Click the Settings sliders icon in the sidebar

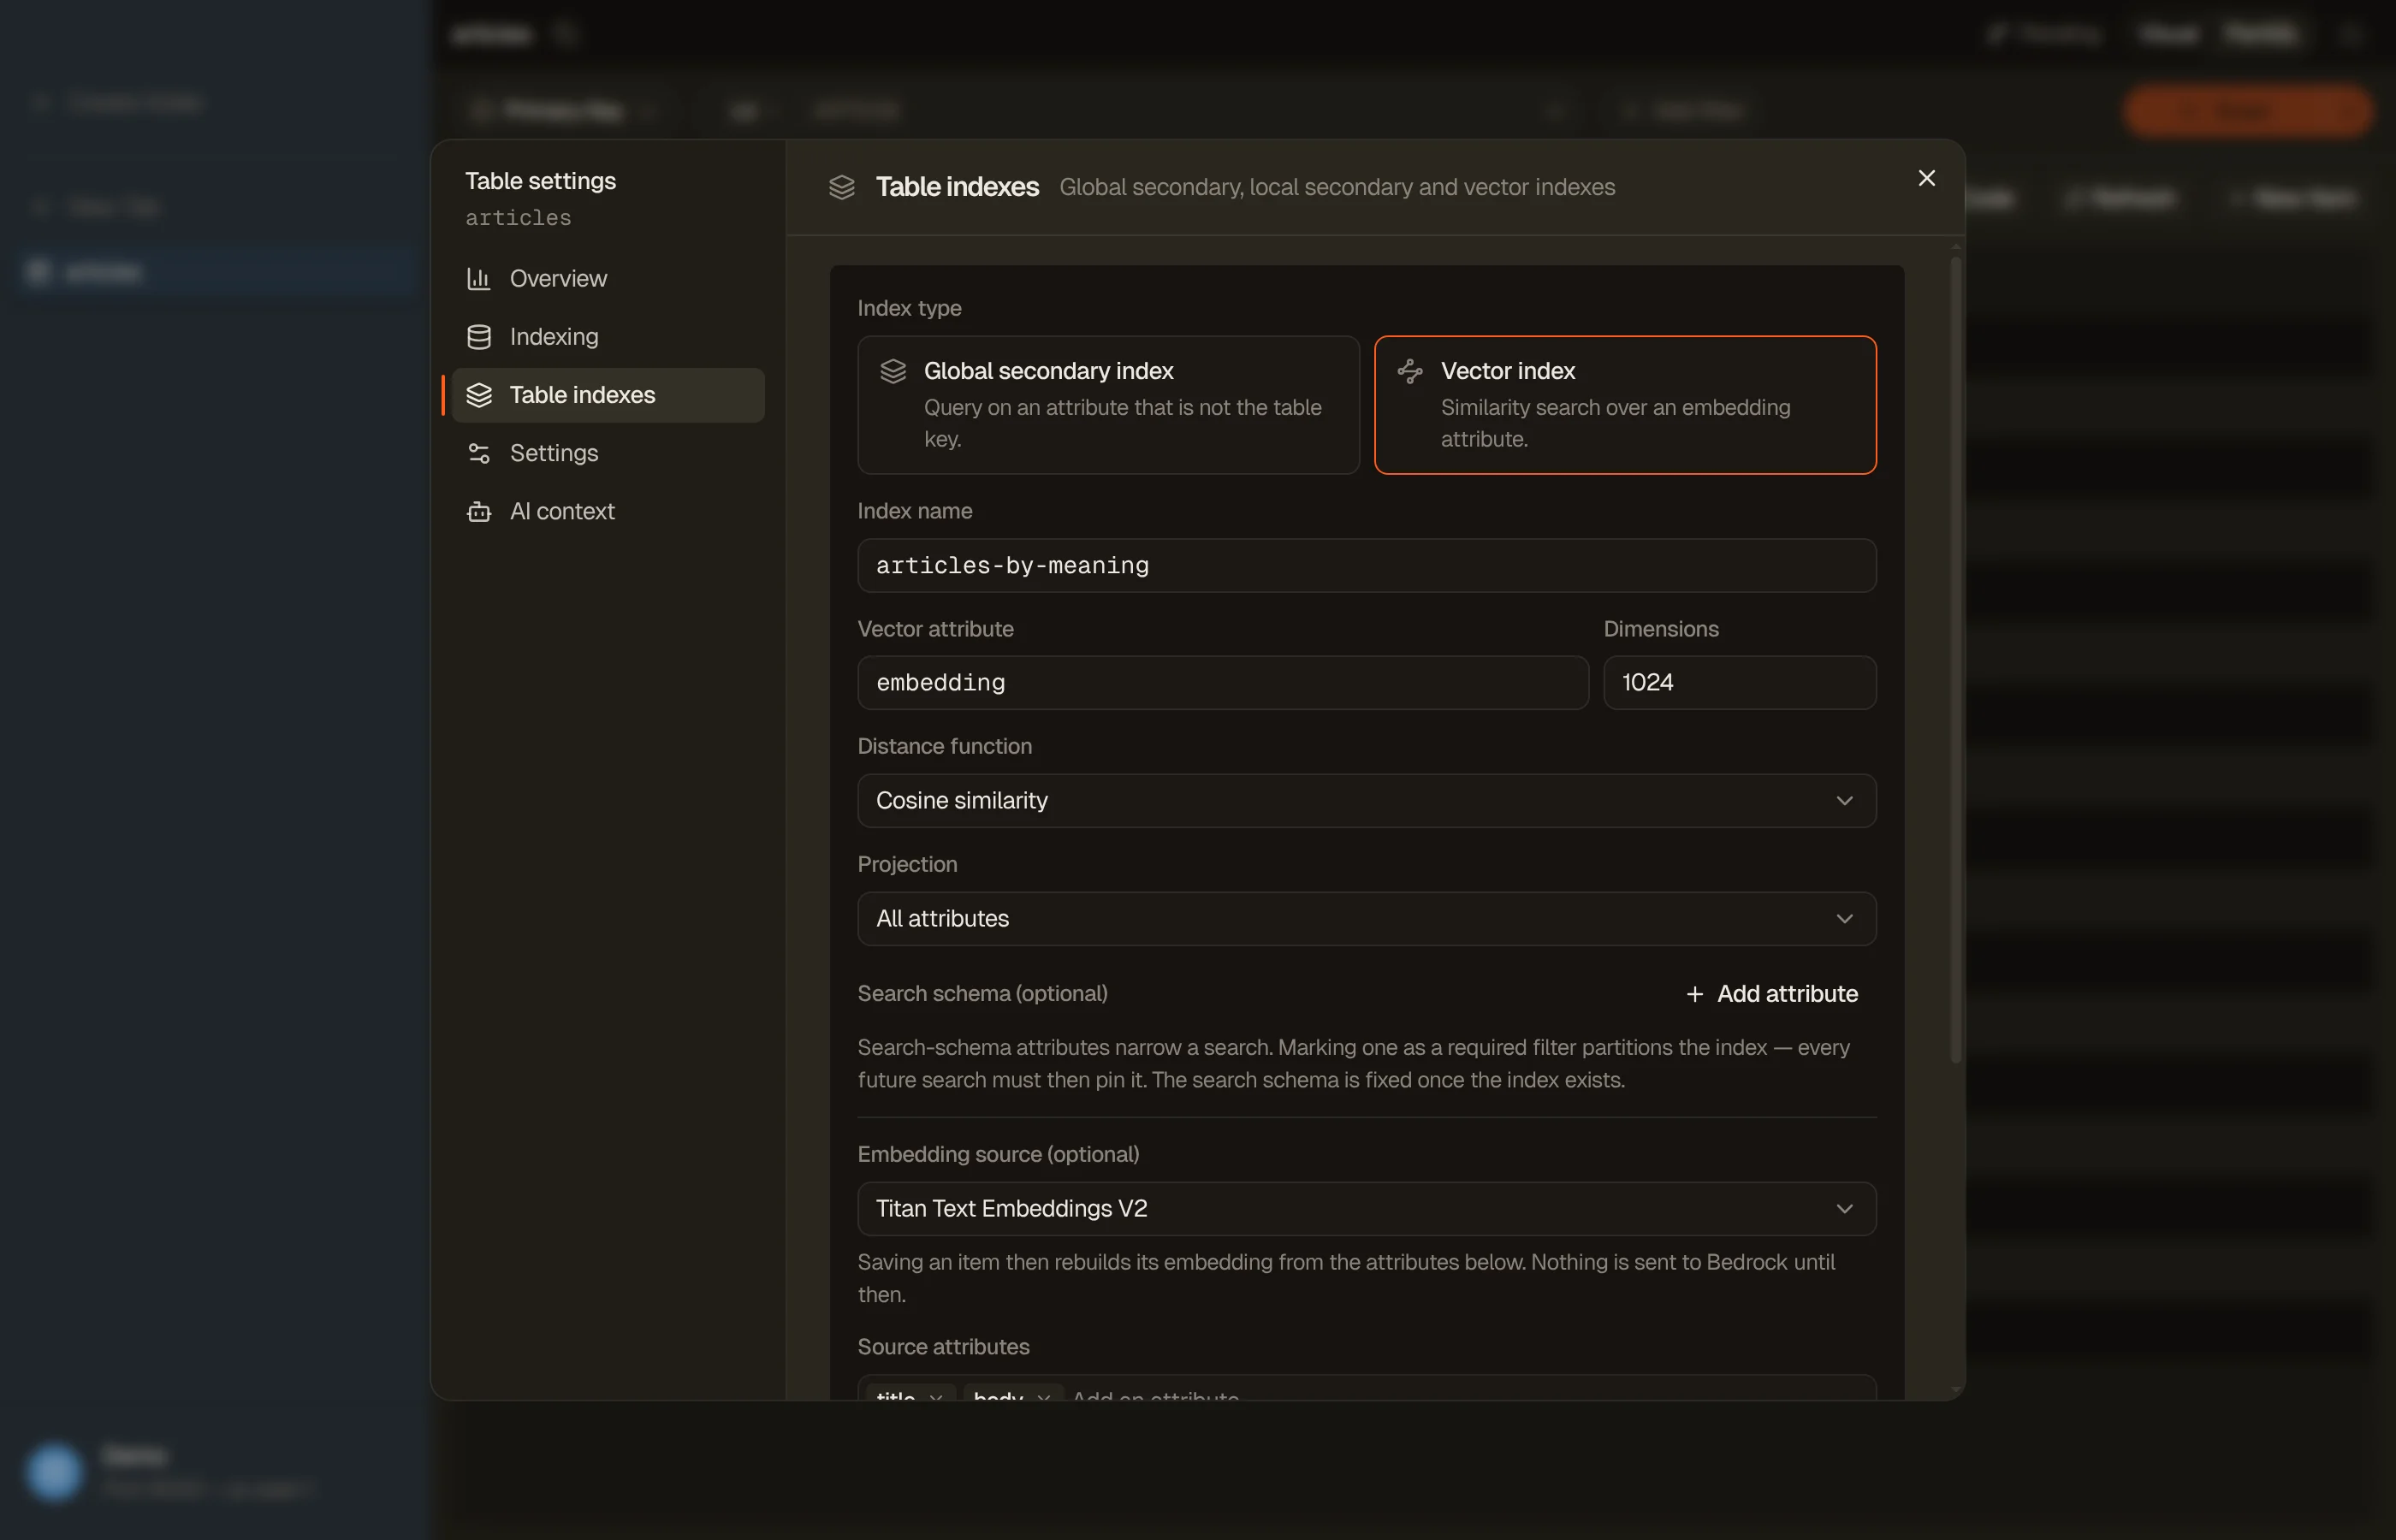479,453
